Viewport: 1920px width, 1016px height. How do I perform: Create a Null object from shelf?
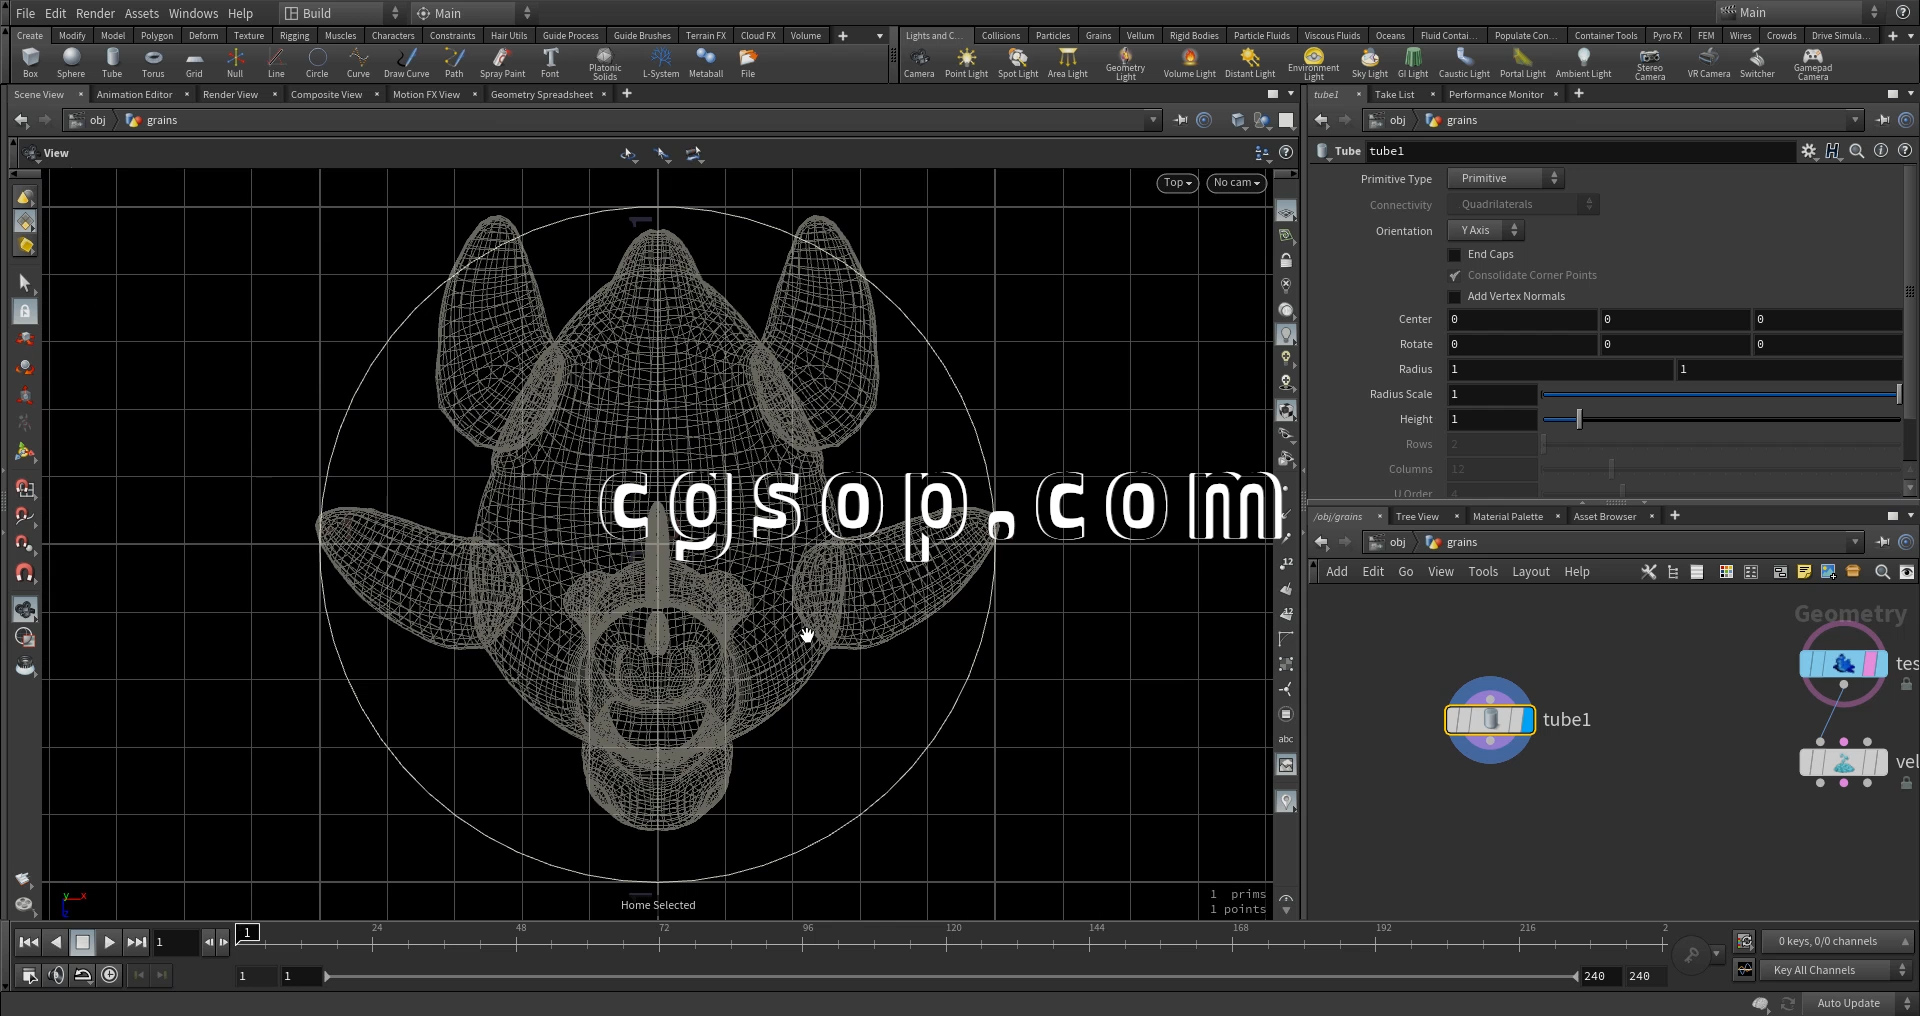235,63
